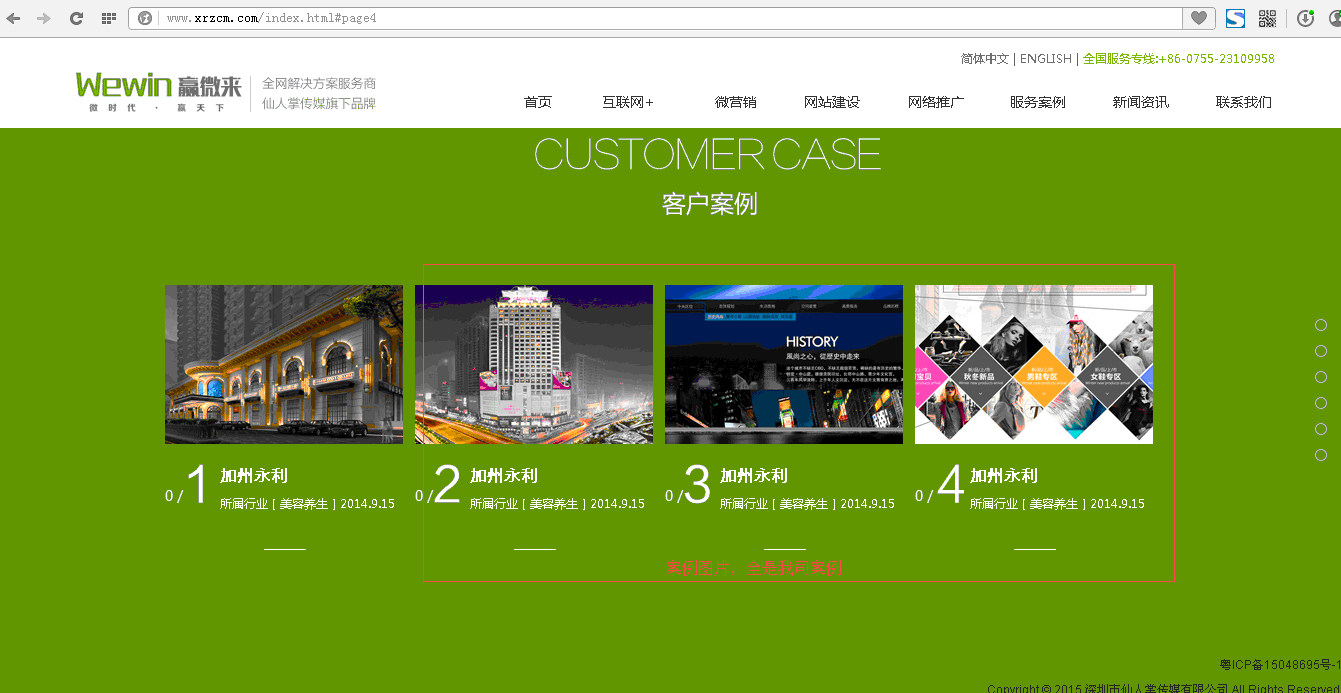This screenshot has height=693, width=1341.
Task: Switch language to ENGLISH
Action: pos(1045,59)
